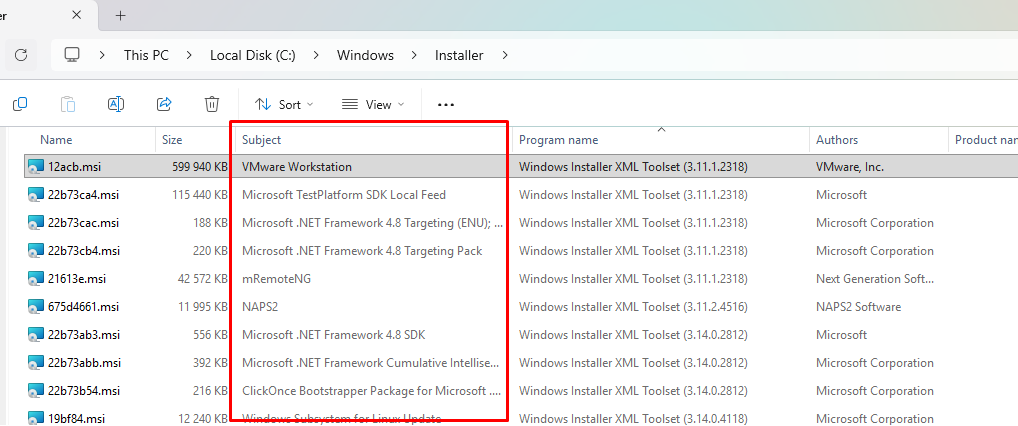Sort by the Program name column header
The height and width of the screenshot is (426, 1018).
click(x=558, y=140)
